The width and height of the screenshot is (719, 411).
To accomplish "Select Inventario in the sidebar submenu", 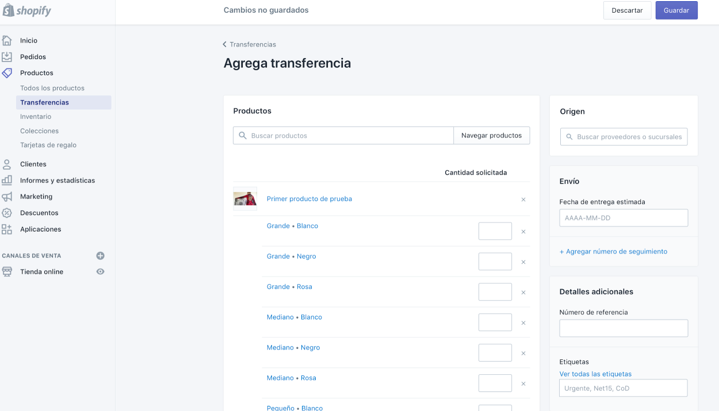I will (36, 117).
